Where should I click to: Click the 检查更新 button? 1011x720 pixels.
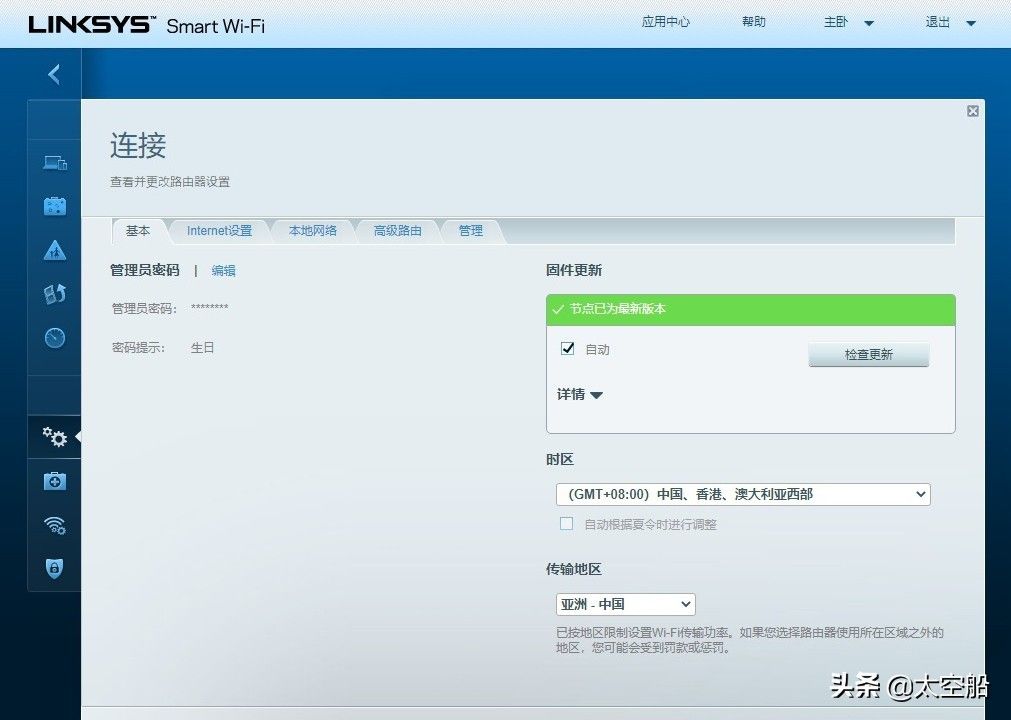tap(868, 355)
